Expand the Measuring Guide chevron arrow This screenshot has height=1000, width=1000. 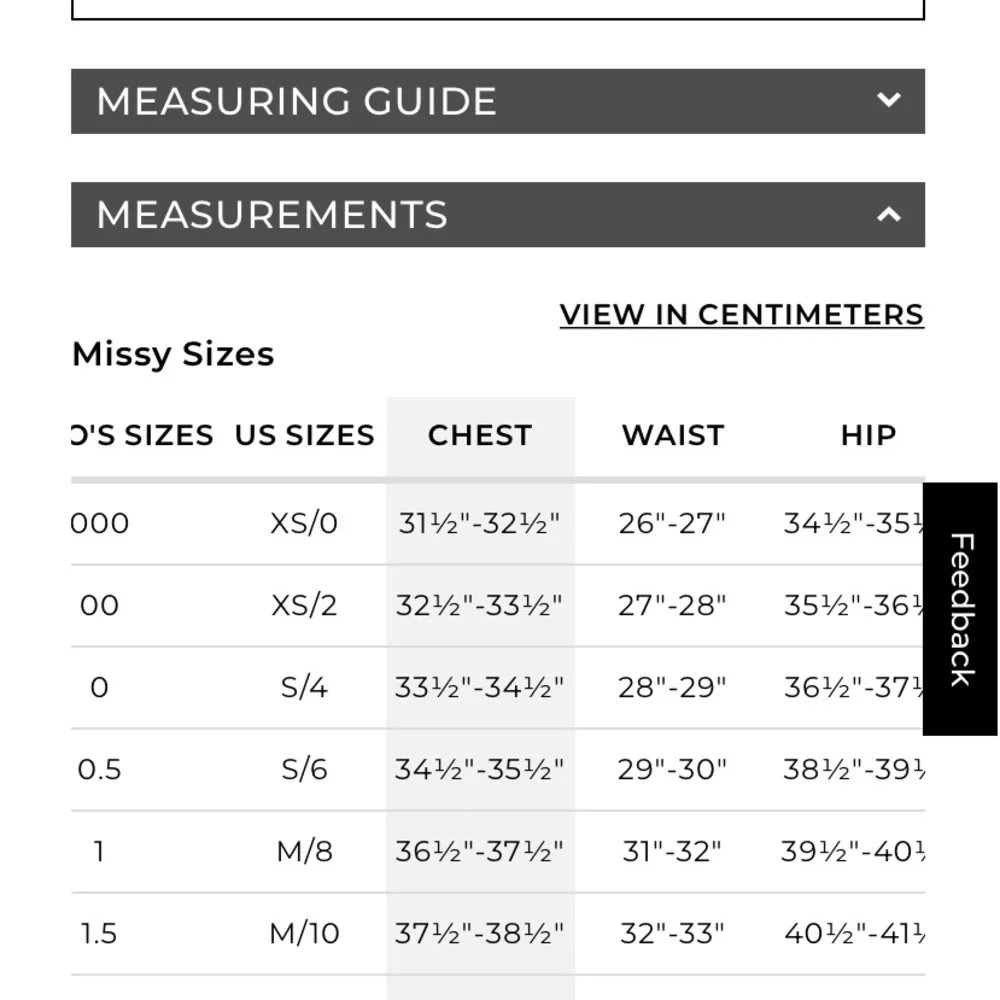pyautogui.click(x=888, y=100)
